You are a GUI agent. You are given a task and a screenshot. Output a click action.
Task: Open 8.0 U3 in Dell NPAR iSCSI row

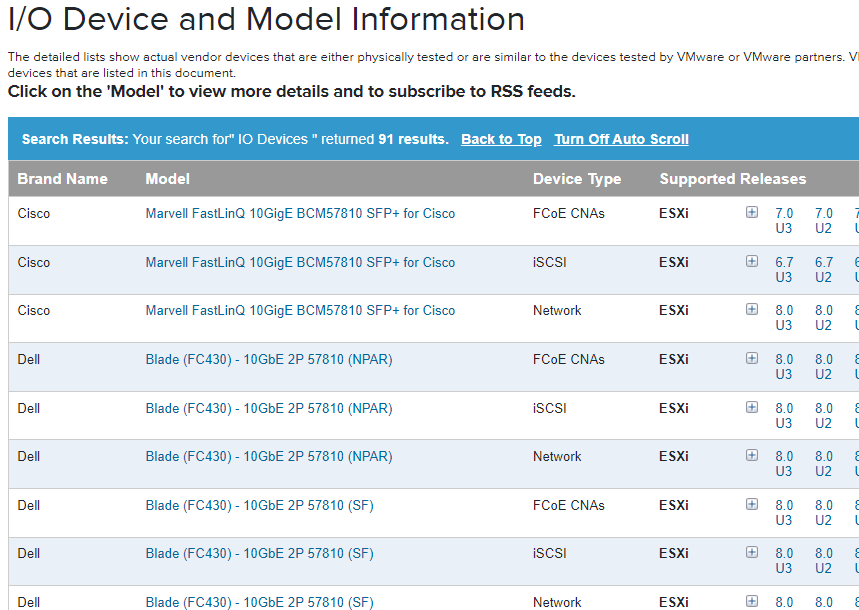(784, 416)
